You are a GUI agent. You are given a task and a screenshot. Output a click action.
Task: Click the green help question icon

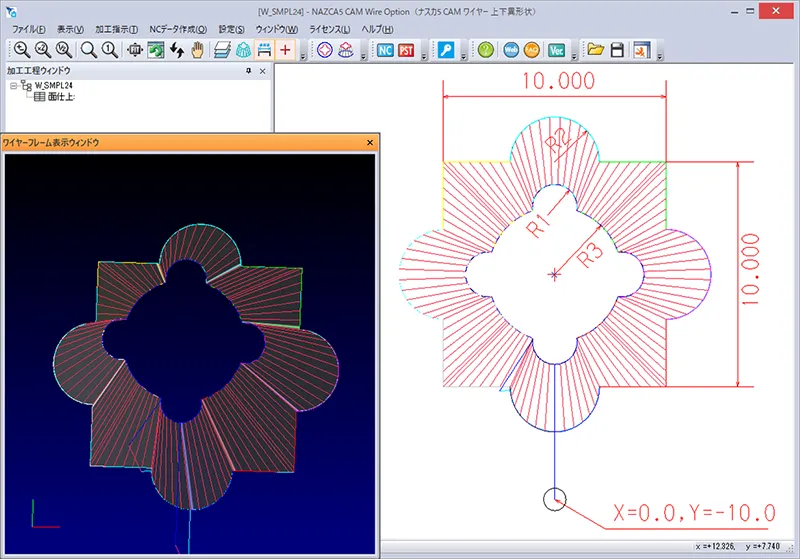pos(486,50)
